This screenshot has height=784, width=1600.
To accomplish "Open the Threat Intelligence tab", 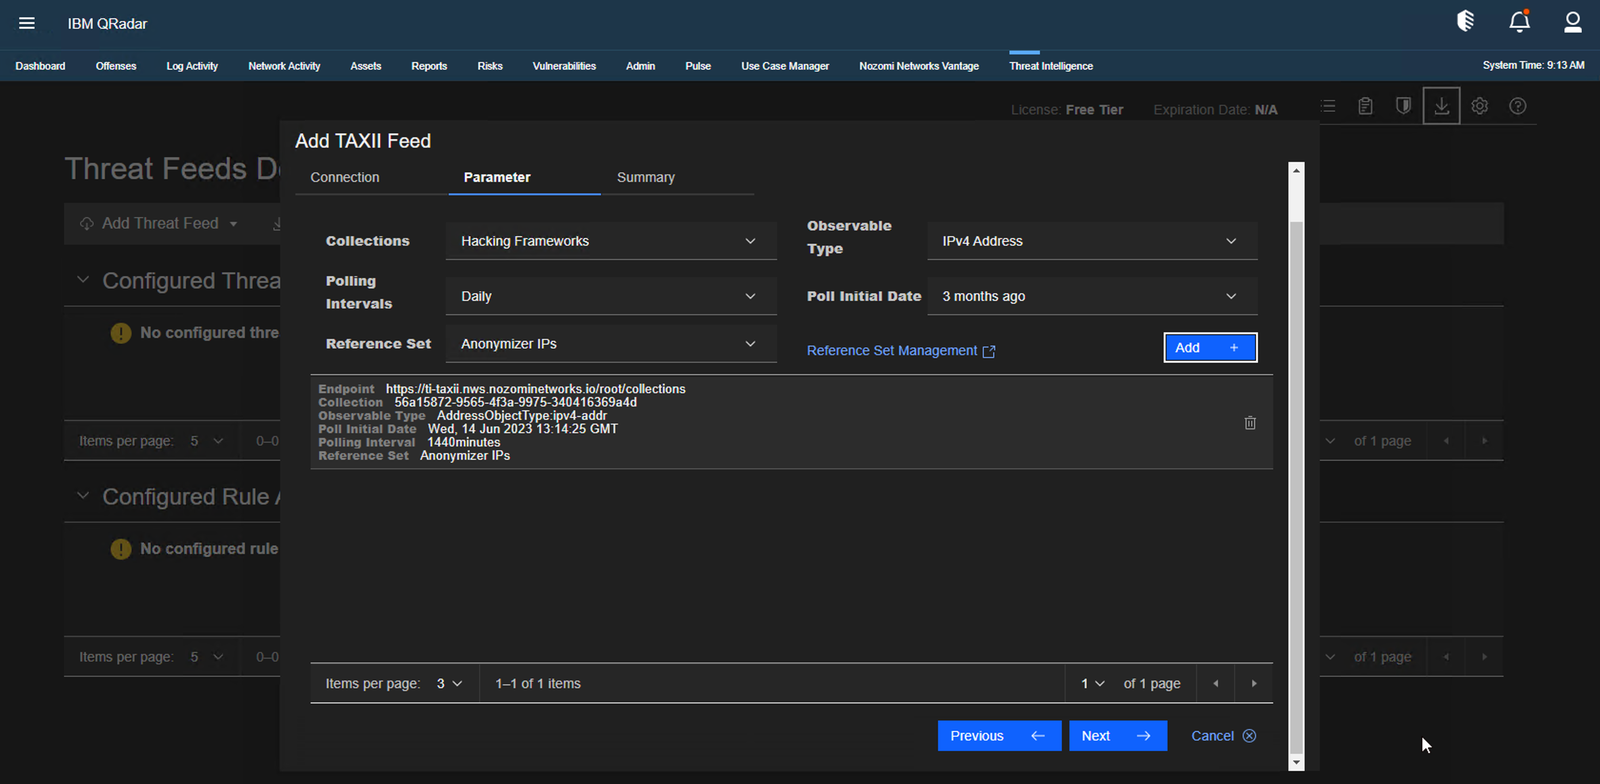I will click(1051, 66).
